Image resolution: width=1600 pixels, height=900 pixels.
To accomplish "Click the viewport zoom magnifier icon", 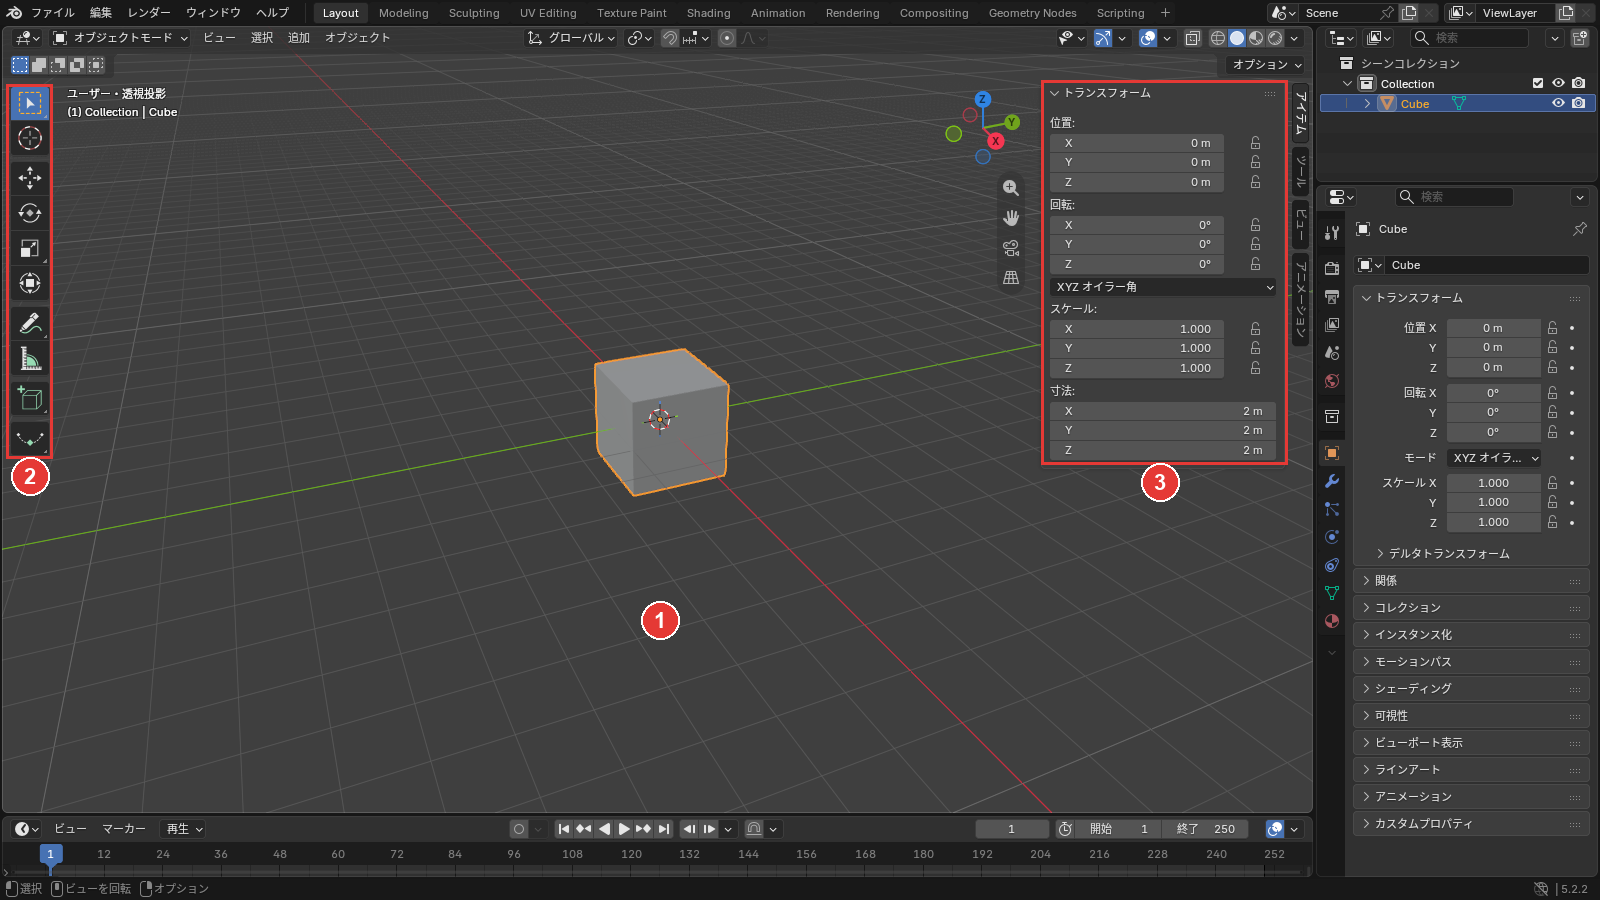I will [x=1011, y=188].
